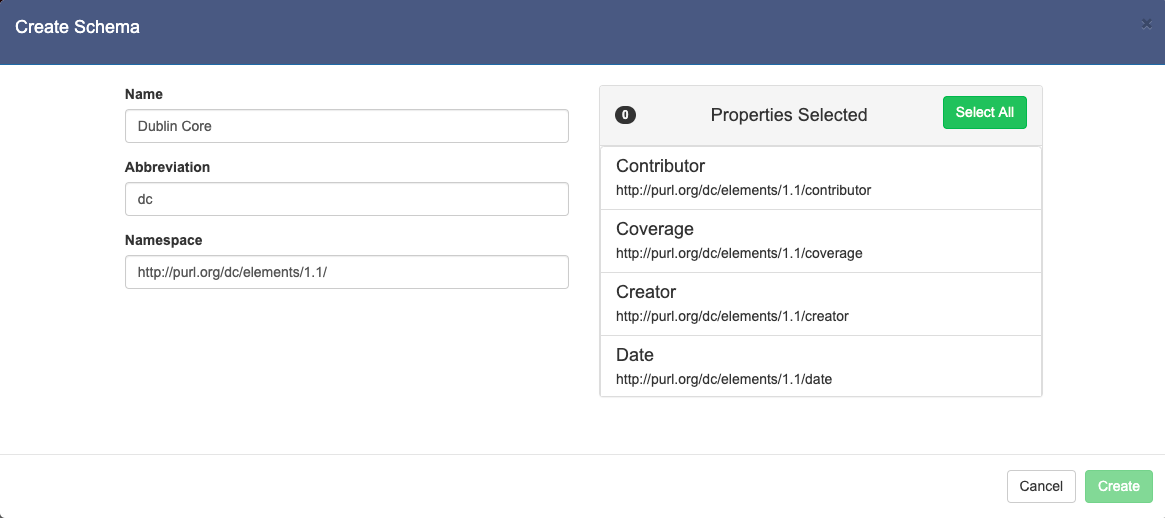Click the coverage purl.org URL text
This screenshot has width=1165, height=518.
click(739, 253)
